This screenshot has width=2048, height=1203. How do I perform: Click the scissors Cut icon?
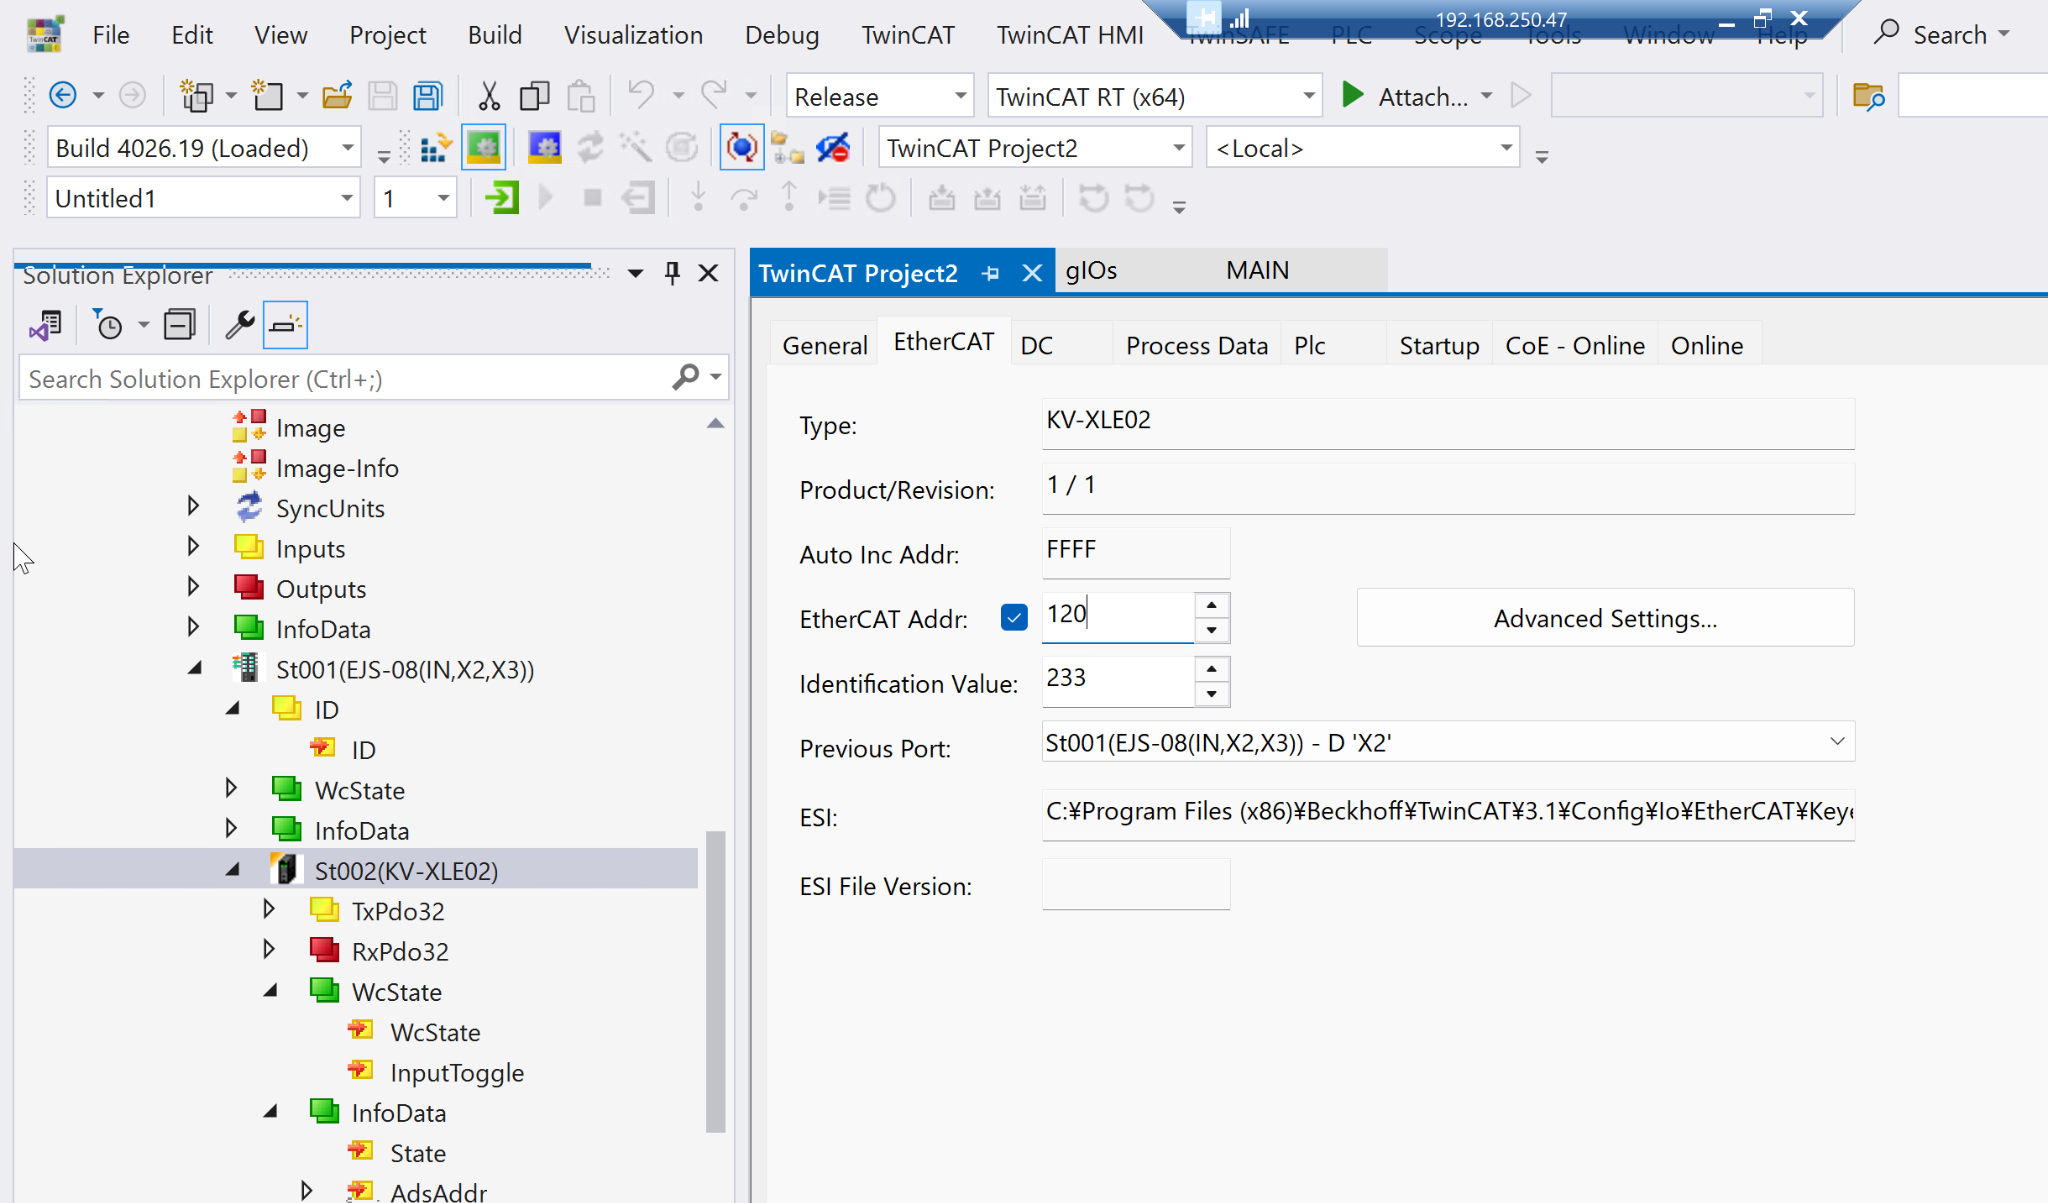click(x=488, y=97)
